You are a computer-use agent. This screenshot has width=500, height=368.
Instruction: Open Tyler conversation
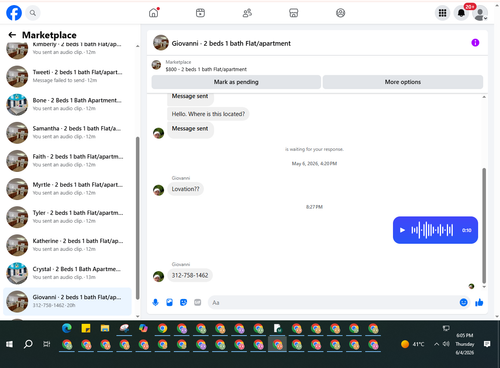[x=67, y=217]
